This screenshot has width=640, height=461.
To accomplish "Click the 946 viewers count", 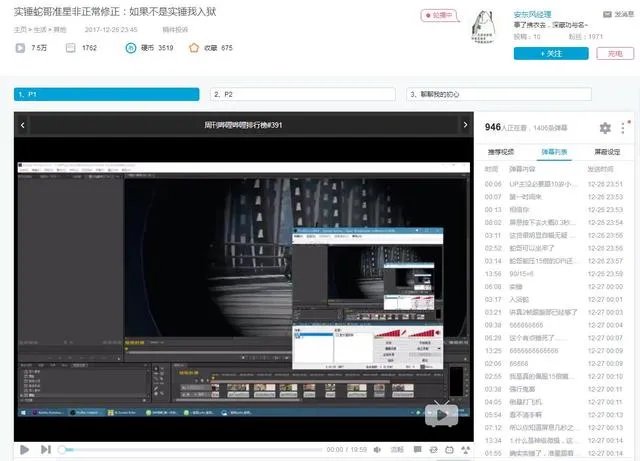I will coord(493,127).
